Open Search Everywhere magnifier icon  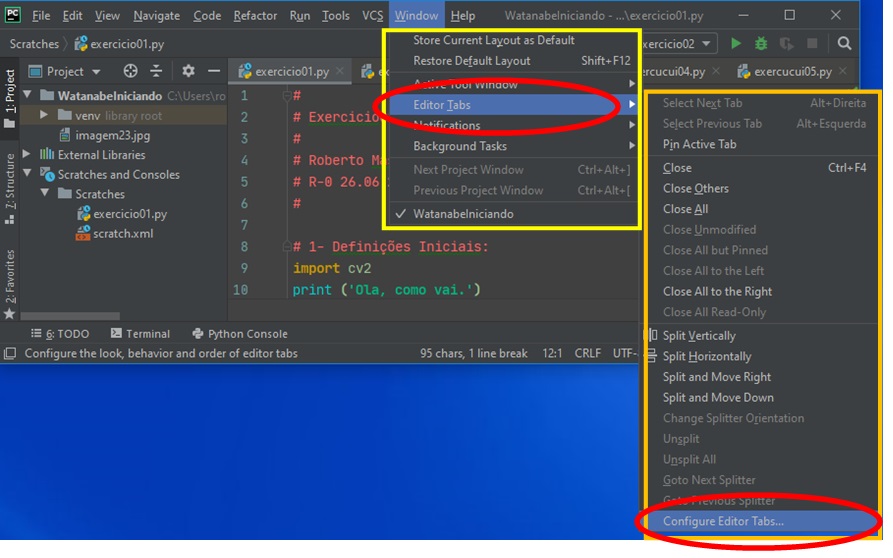coord(845,44)
